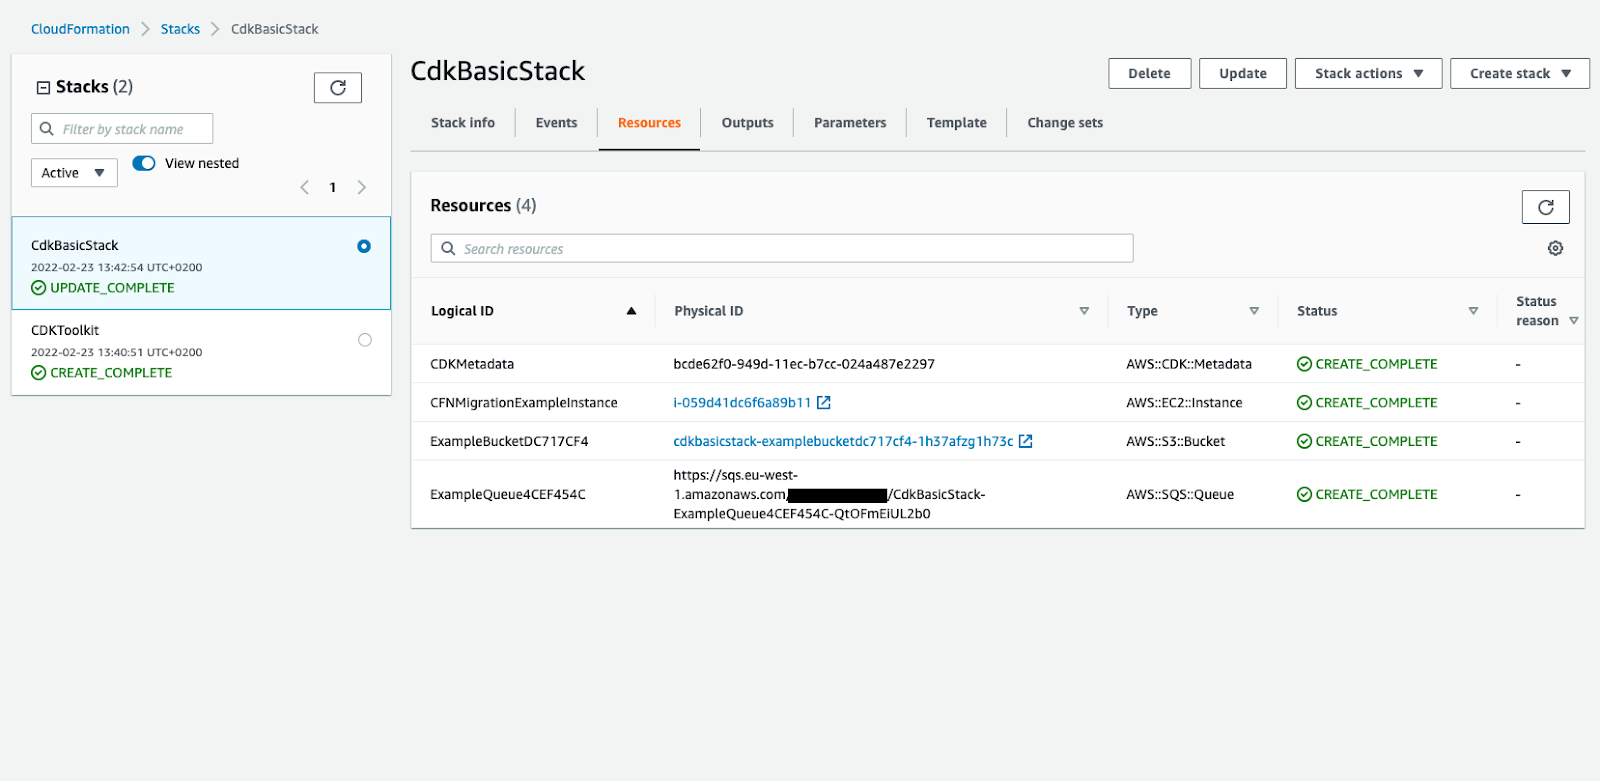Viewport: 1600px width, 781px height.
Task: Click the AWS::EC2::Instance type cell
Action: click(1184, 403)
